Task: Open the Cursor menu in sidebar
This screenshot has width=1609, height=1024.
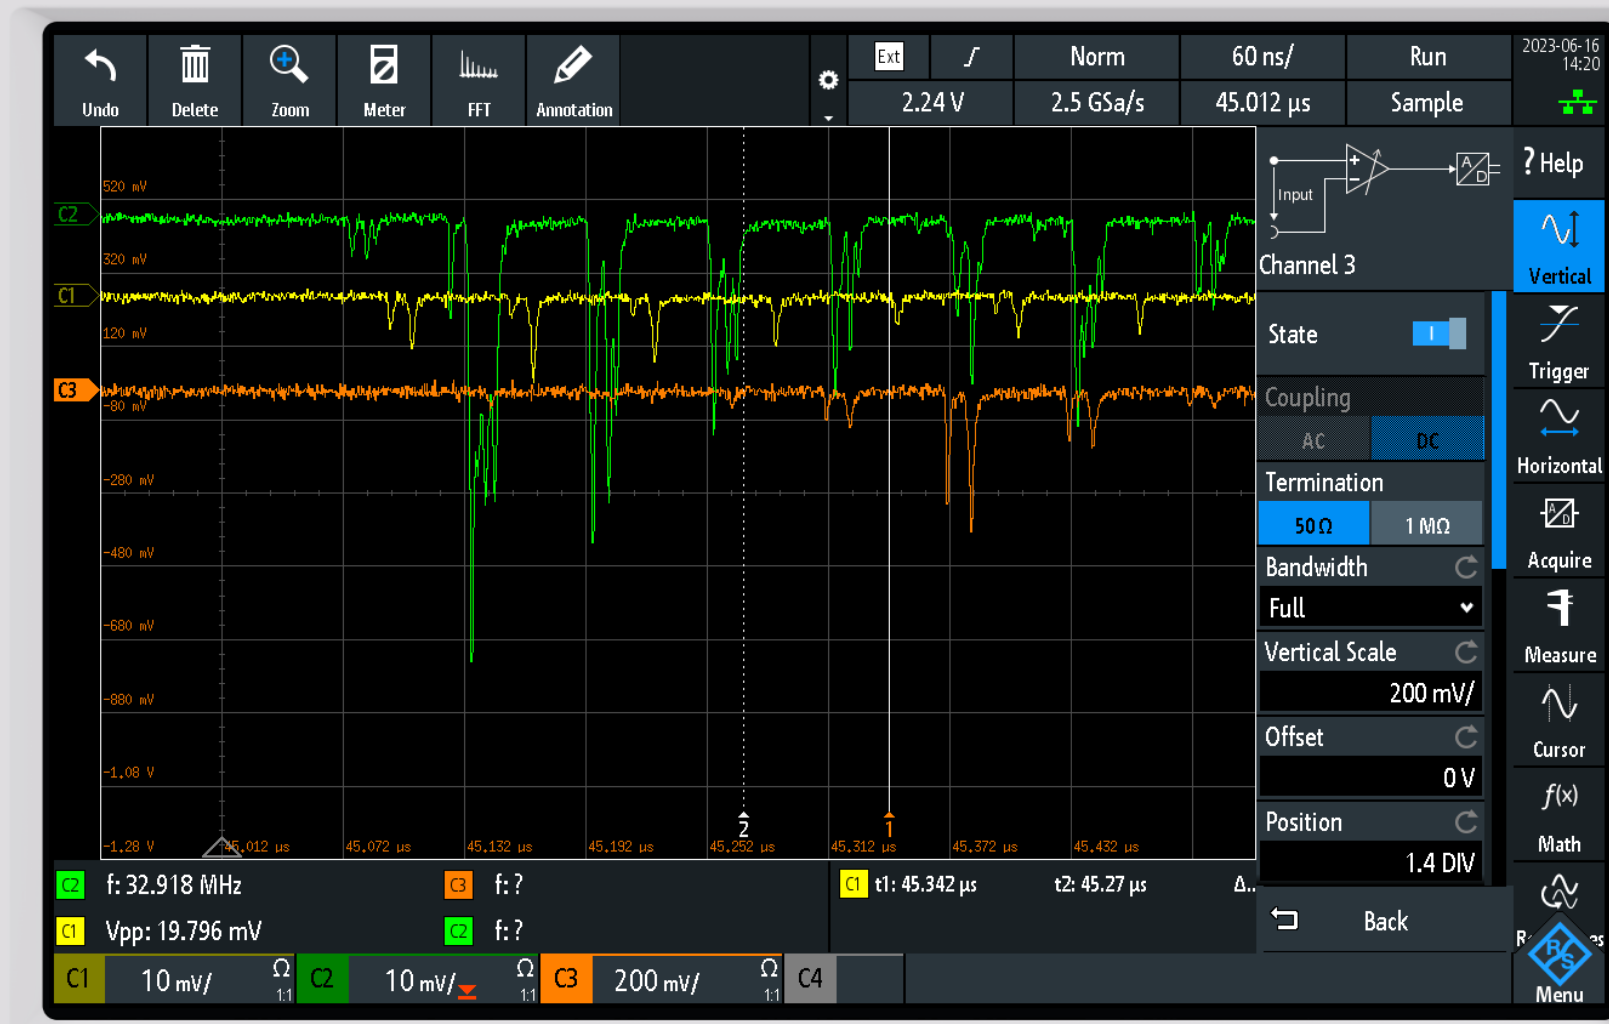Action: (1558, 720)
